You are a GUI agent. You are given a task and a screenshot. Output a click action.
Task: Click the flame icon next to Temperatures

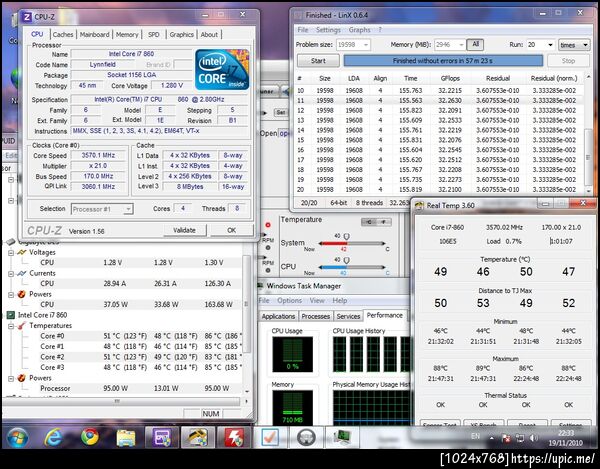pos(22,326)
